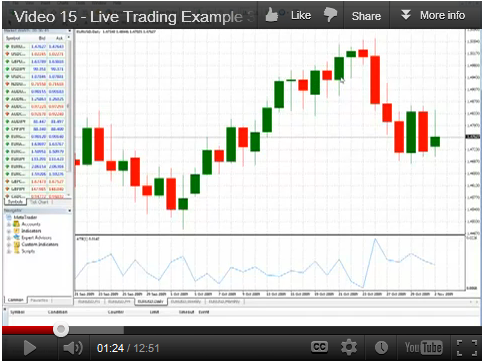
Task: Click the thumbs-up Like icon
Action: (x=272, y=15)
